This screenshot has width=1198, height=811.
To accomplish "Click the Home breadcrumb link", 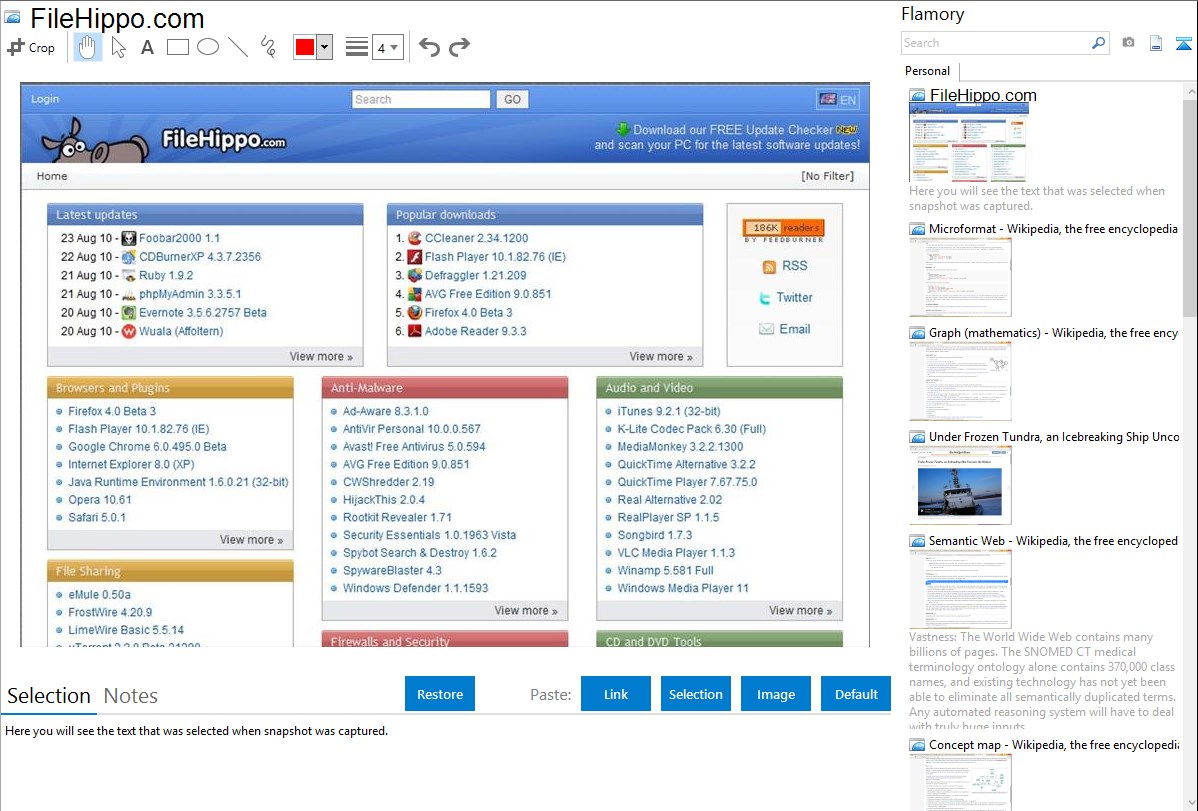I will click(x=52, y=176).
